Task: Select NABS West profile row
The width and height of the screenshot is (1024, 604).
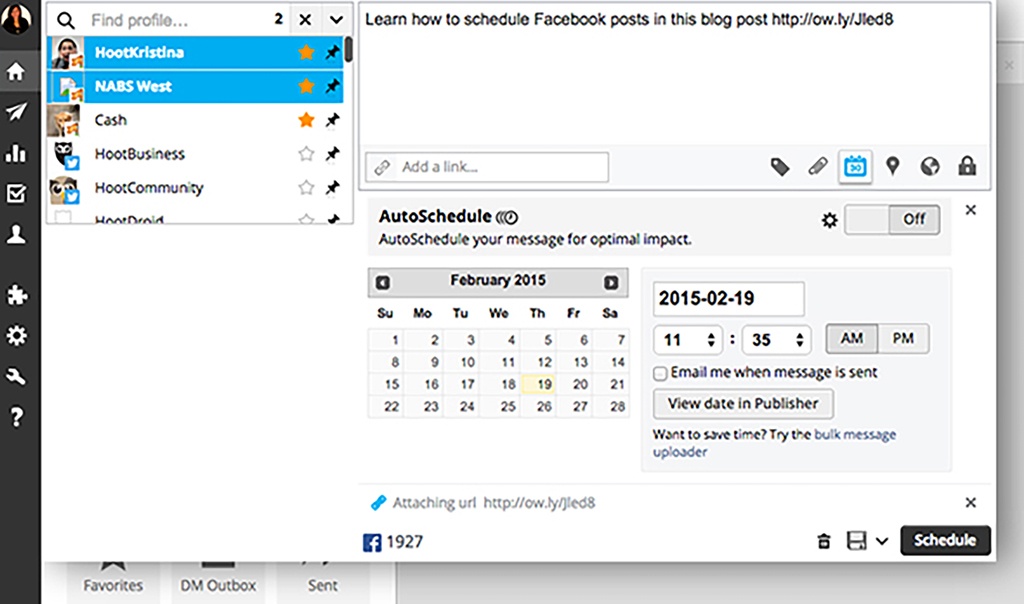Action: (x=195, y=86)
